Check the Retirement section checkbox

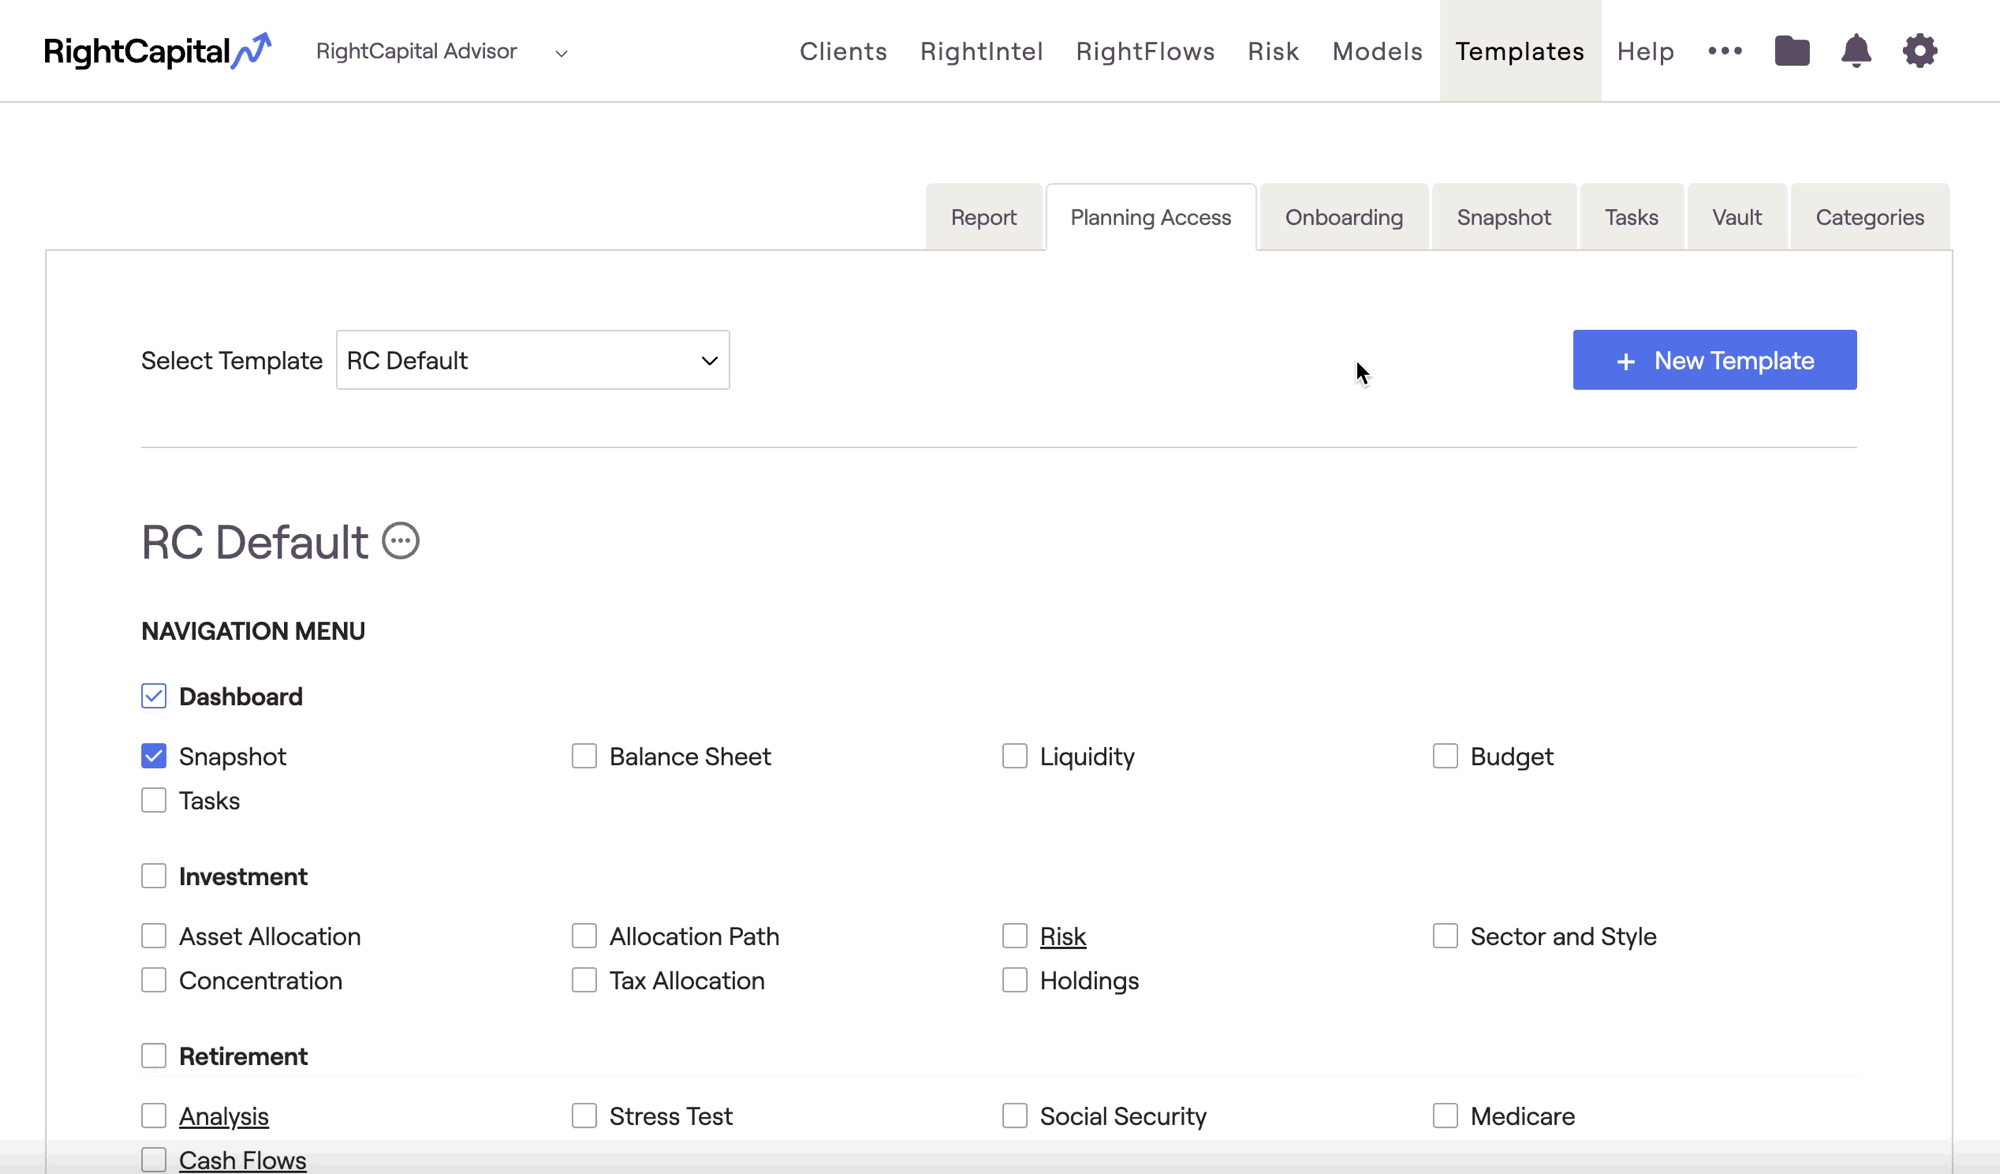[154, 1056]
